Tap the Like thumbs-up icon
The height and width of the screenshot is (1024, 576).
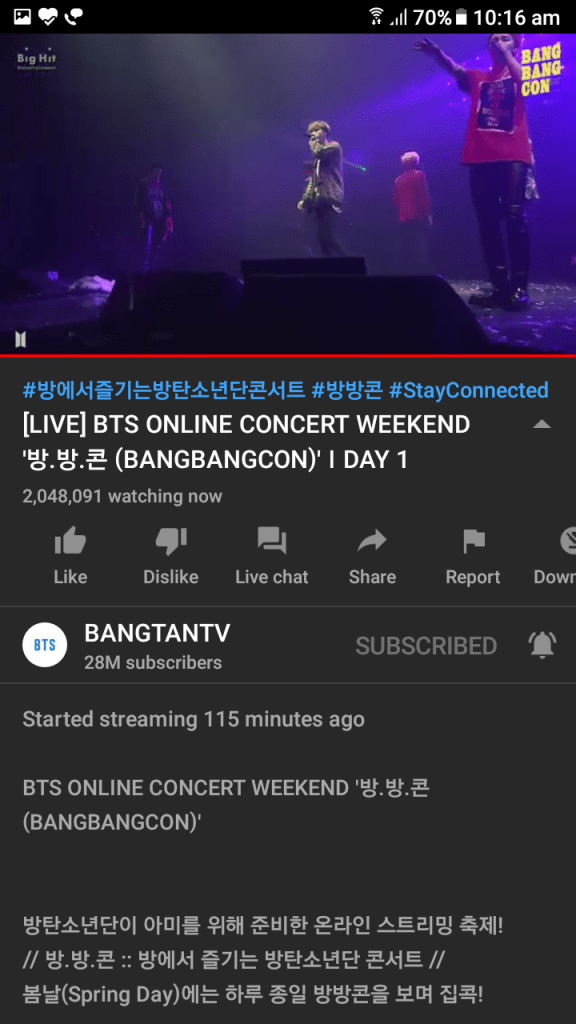70,541
